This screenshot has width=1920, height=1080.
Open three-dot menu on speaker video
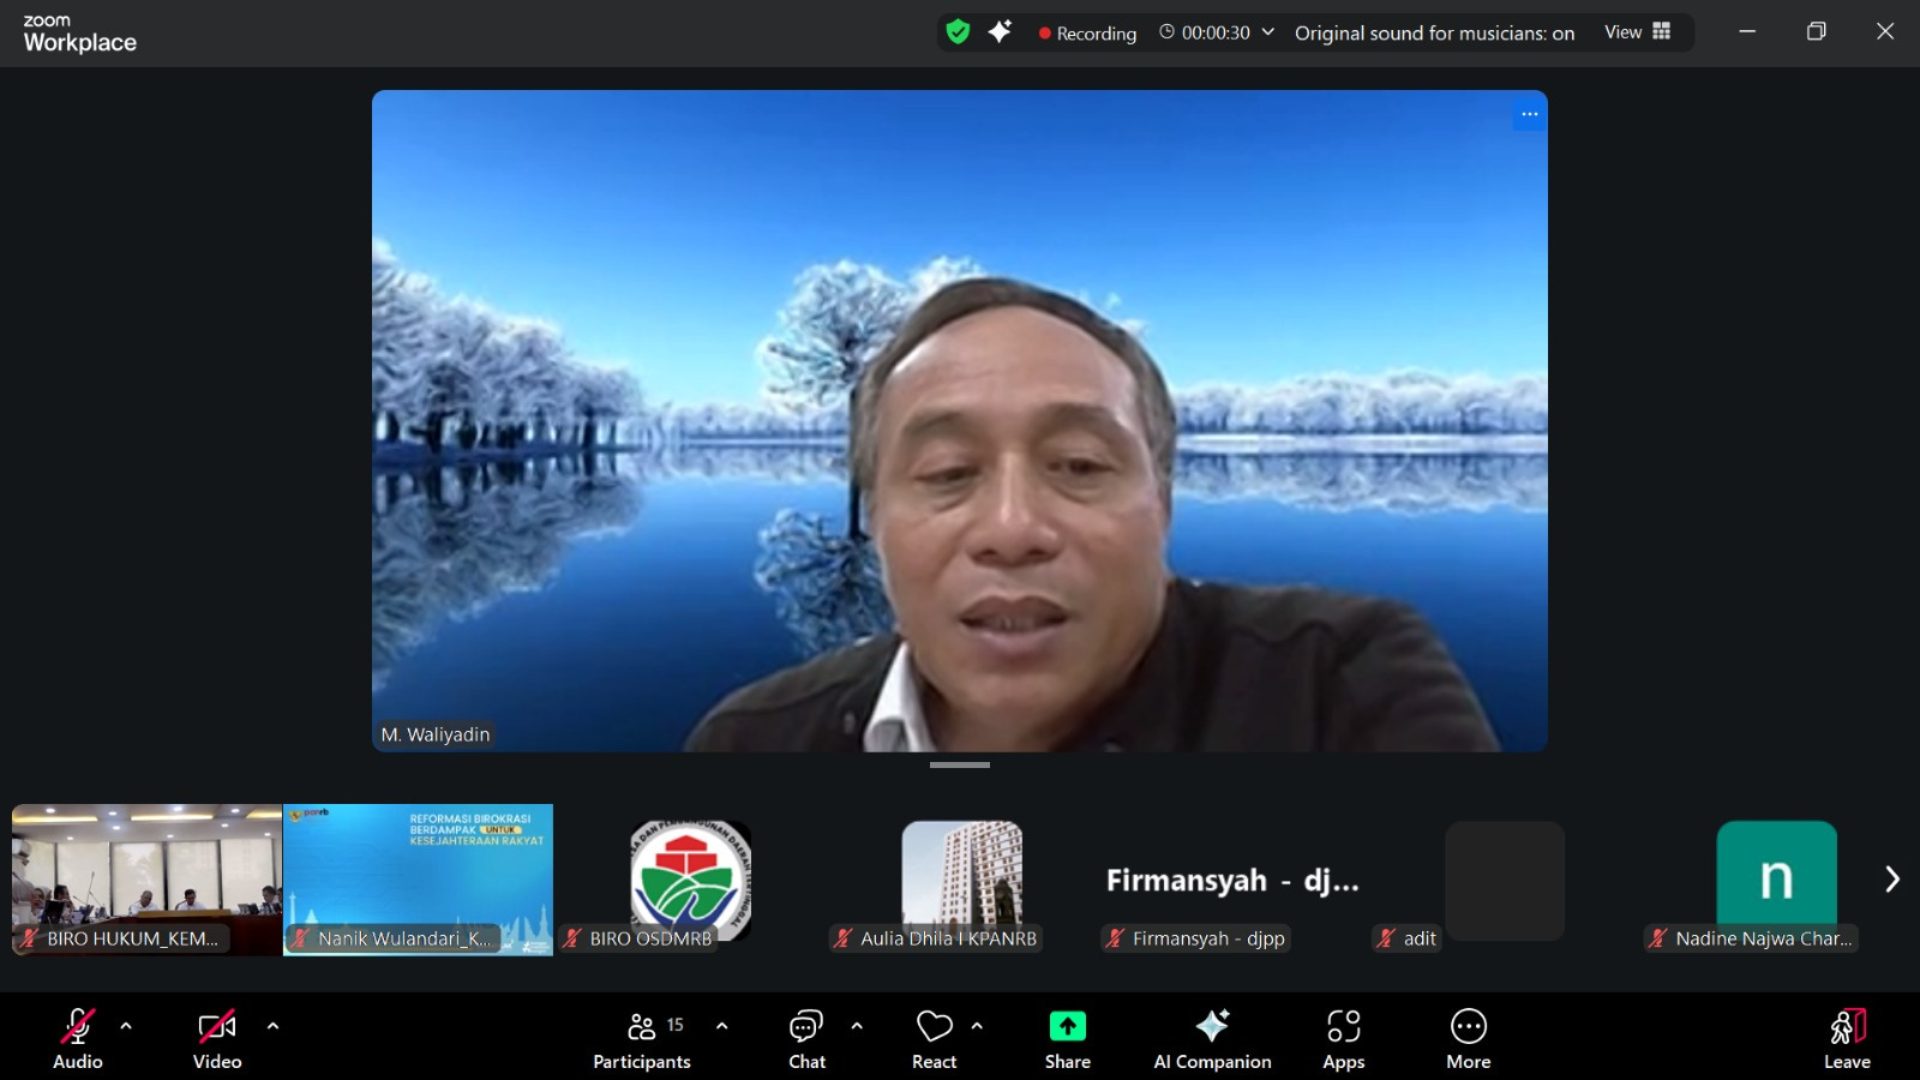1529,114
